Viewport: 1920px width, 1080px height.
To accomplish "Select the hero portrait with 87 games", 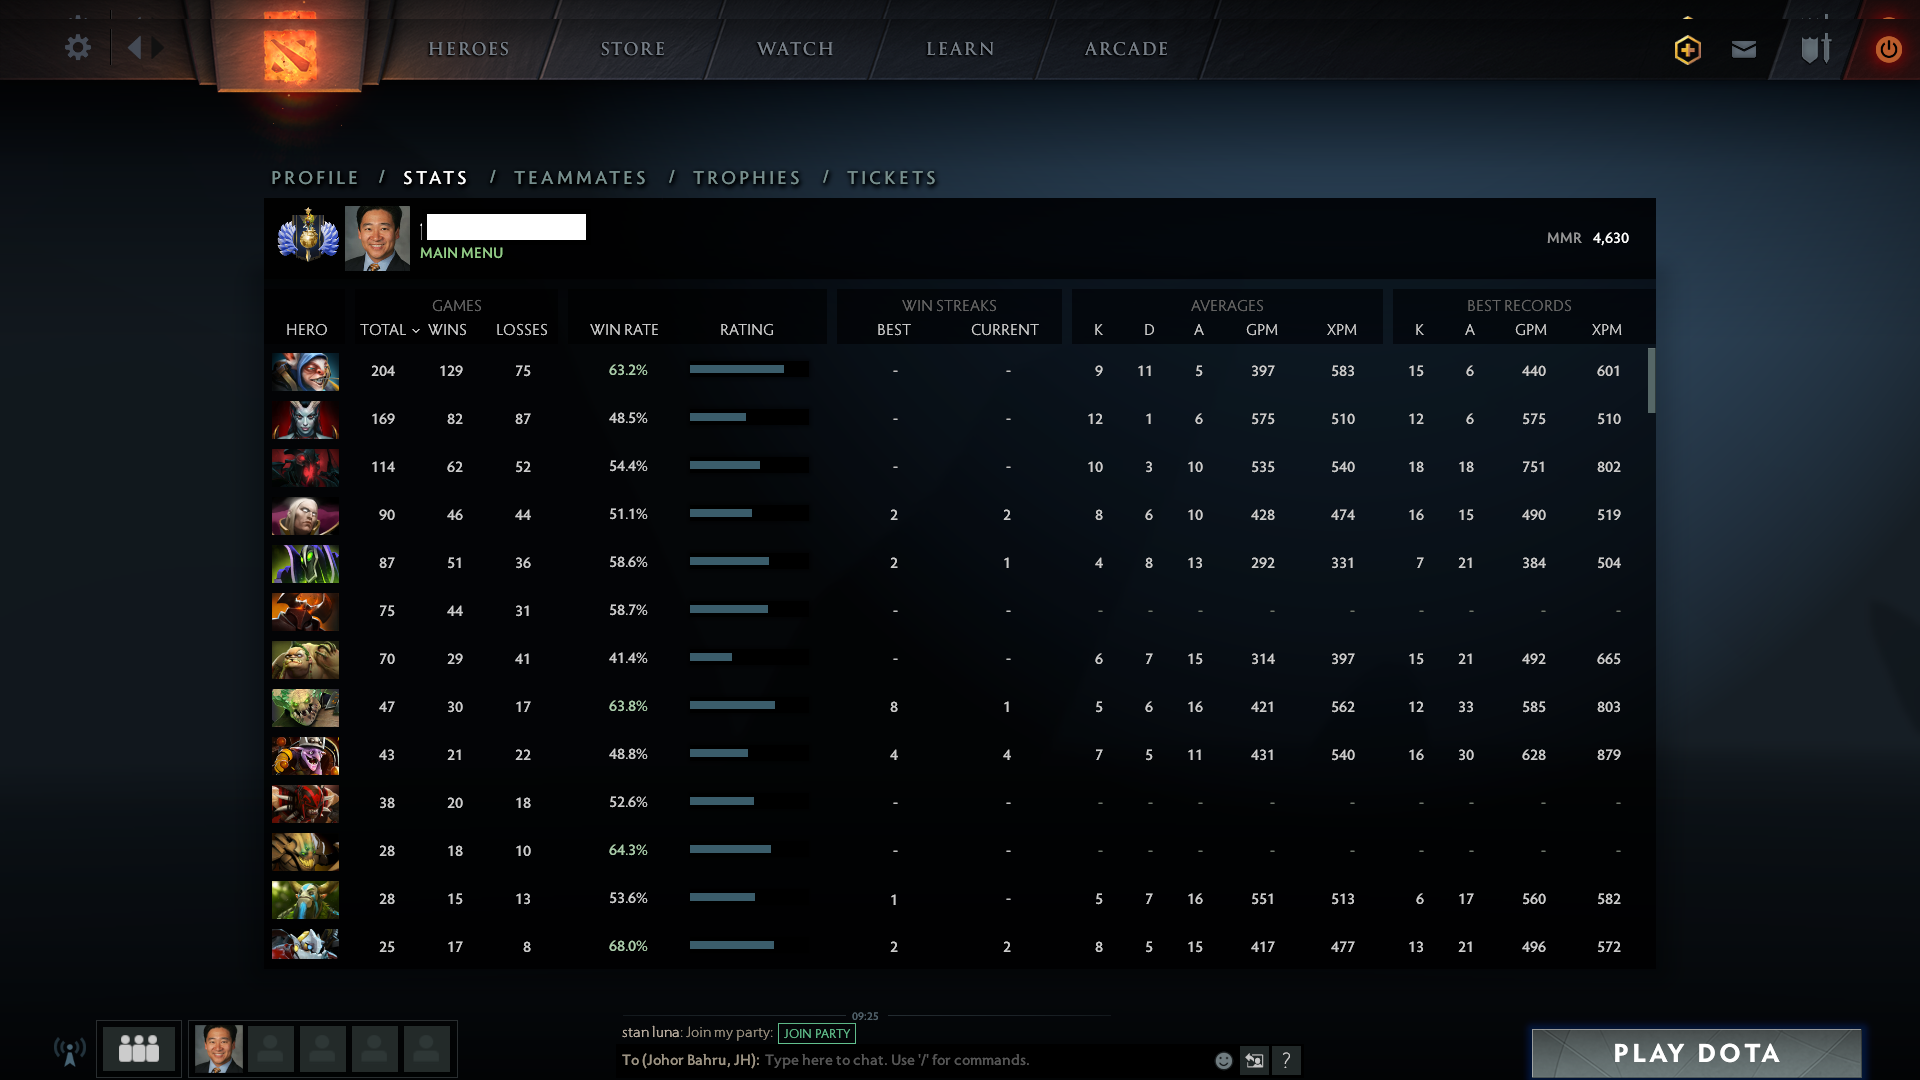I will pos(305,563).
